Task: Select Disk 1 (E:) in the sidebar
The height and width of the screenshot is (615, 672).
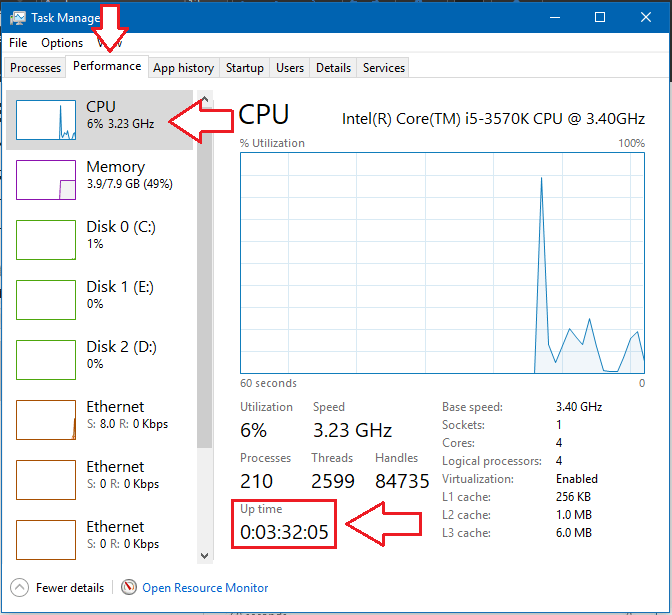Action: click(x=99, y=300)
